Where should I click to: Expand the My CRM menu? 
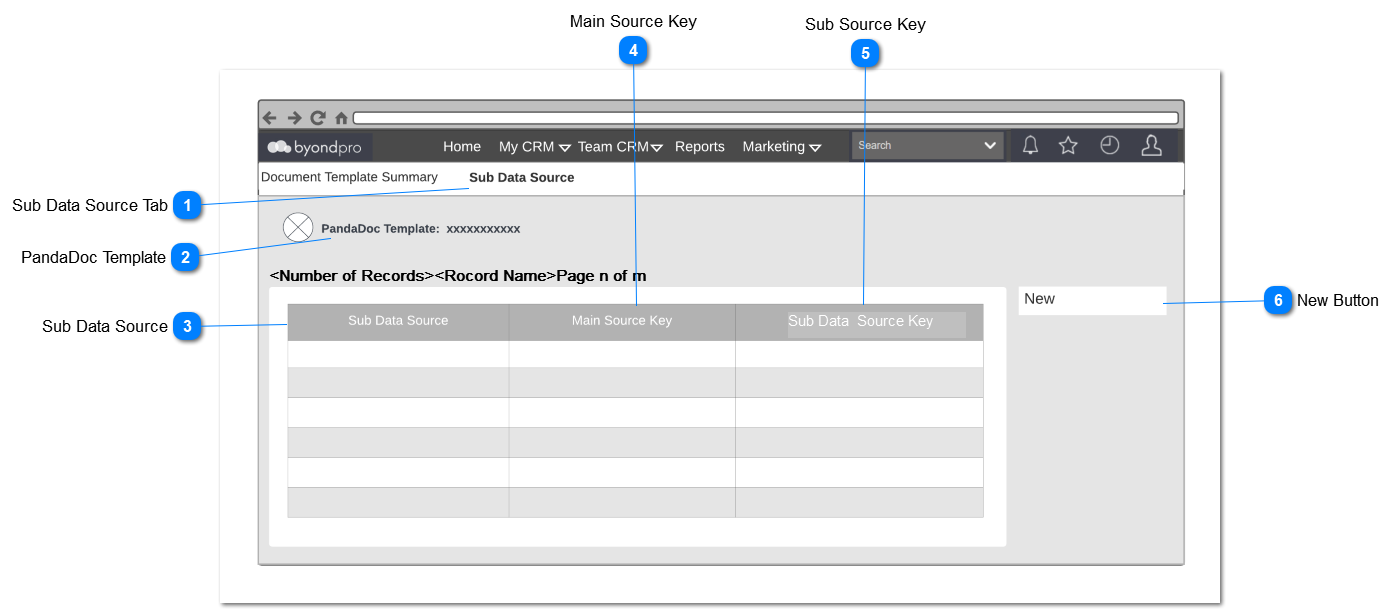point(534,147)
